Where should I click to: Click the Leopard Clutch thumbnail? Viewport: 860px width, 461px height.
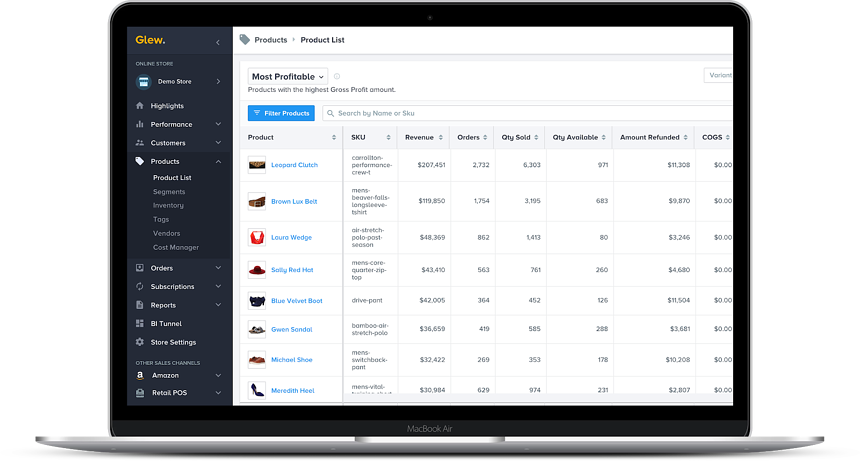coord(257,164)
